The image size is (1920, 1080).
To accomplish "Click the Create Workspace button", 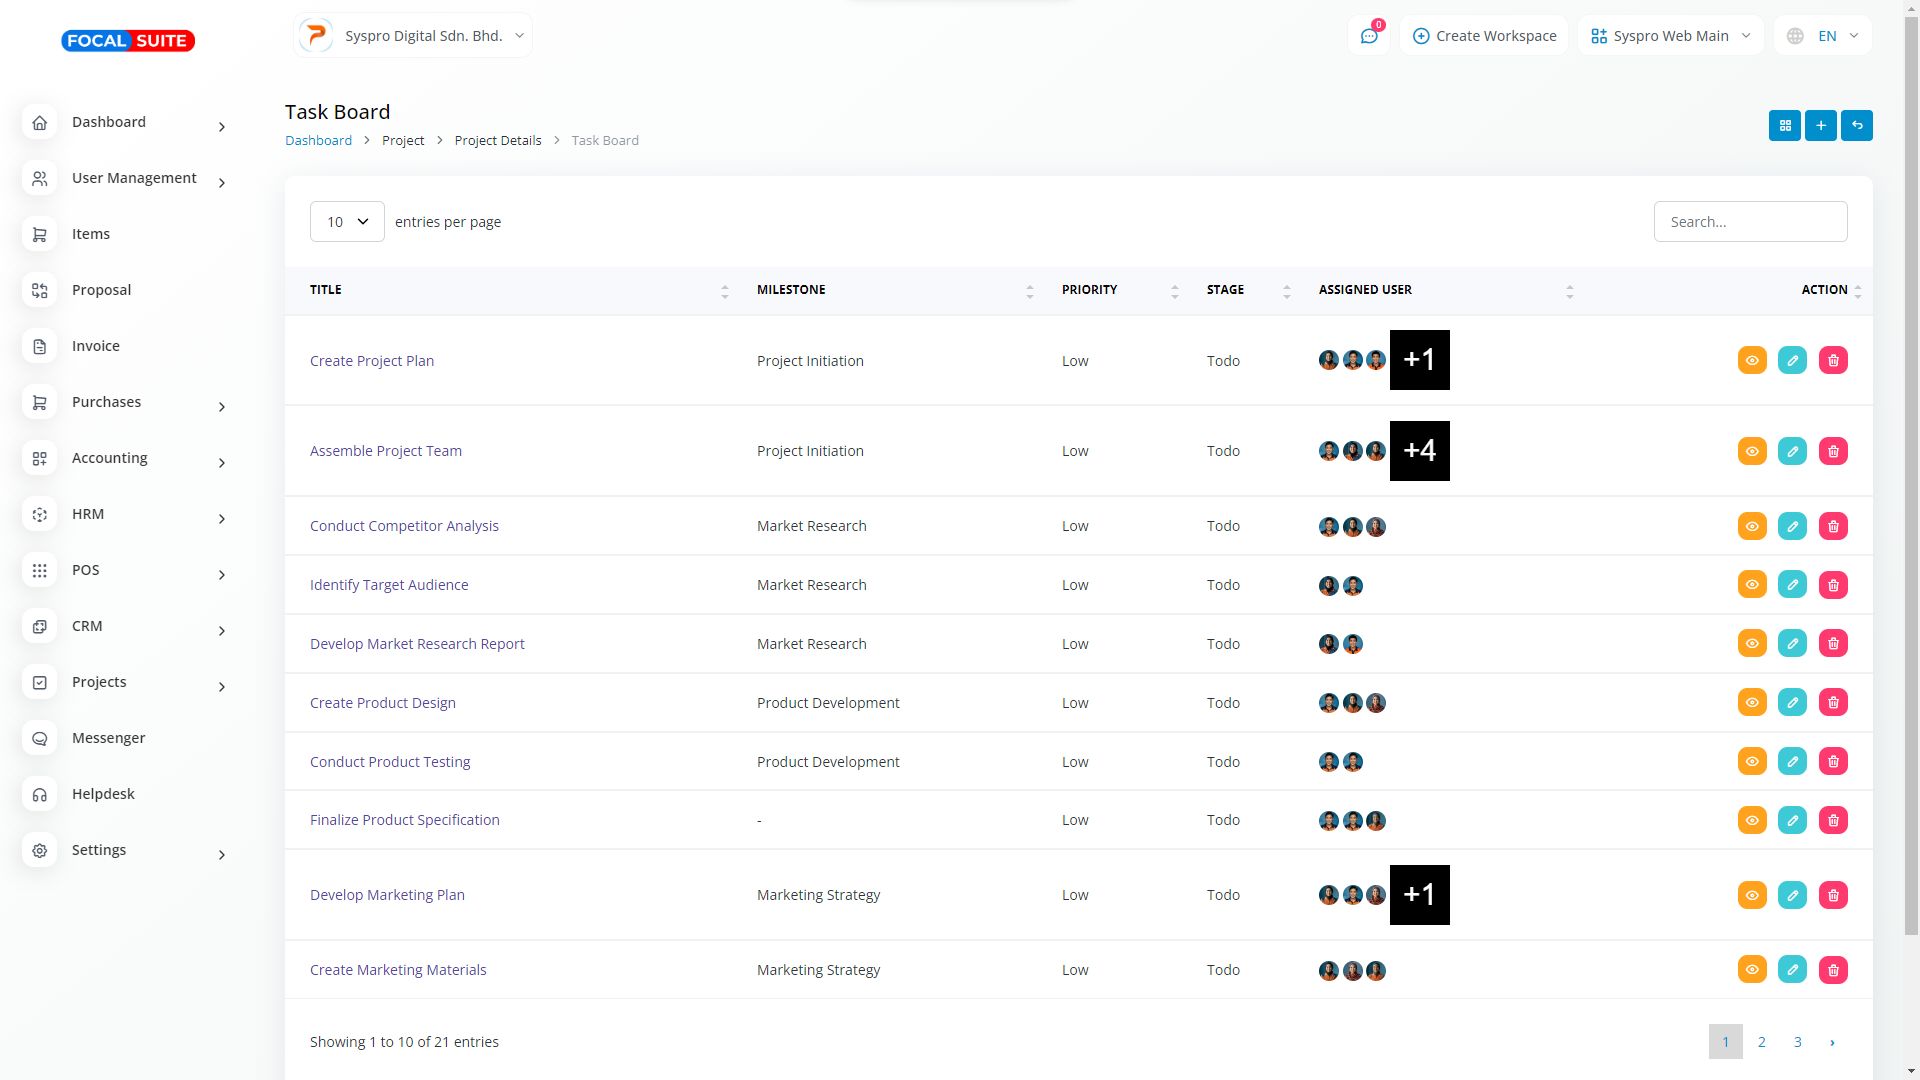I will coord(1484,36).
